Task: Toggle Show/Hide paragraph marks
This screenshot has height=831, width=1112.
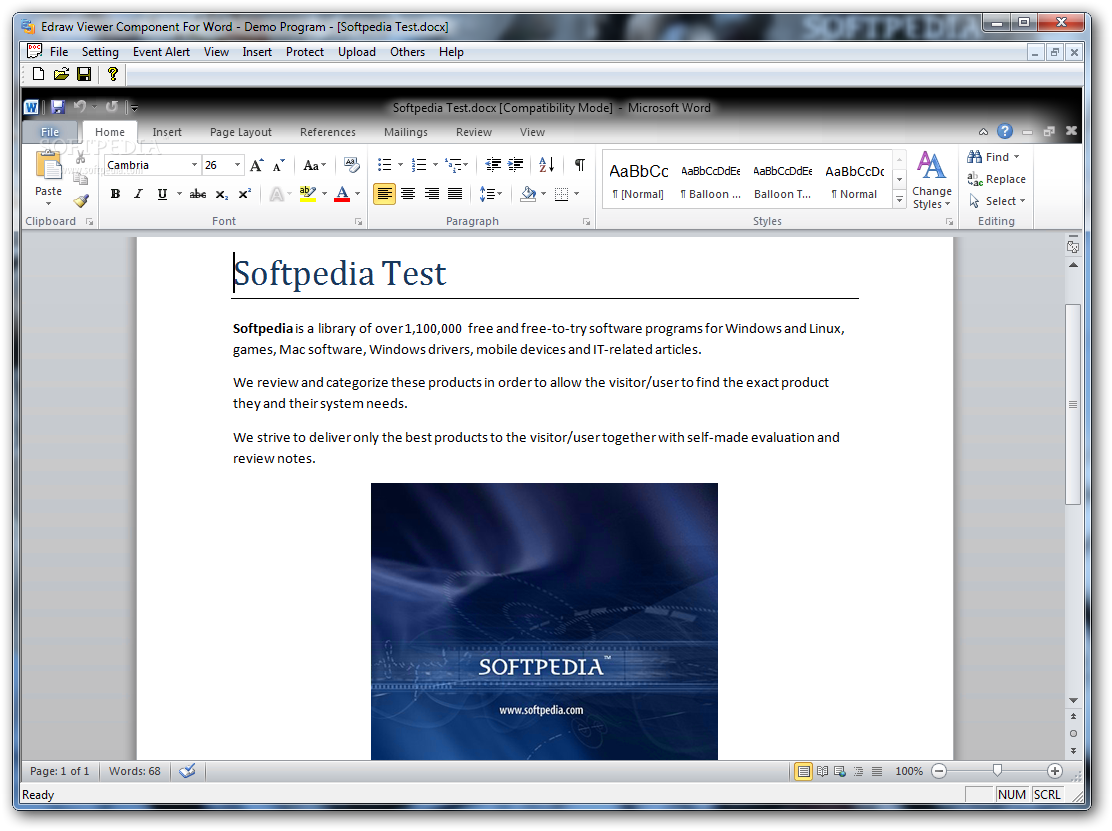Action: (x=579, y=165)
